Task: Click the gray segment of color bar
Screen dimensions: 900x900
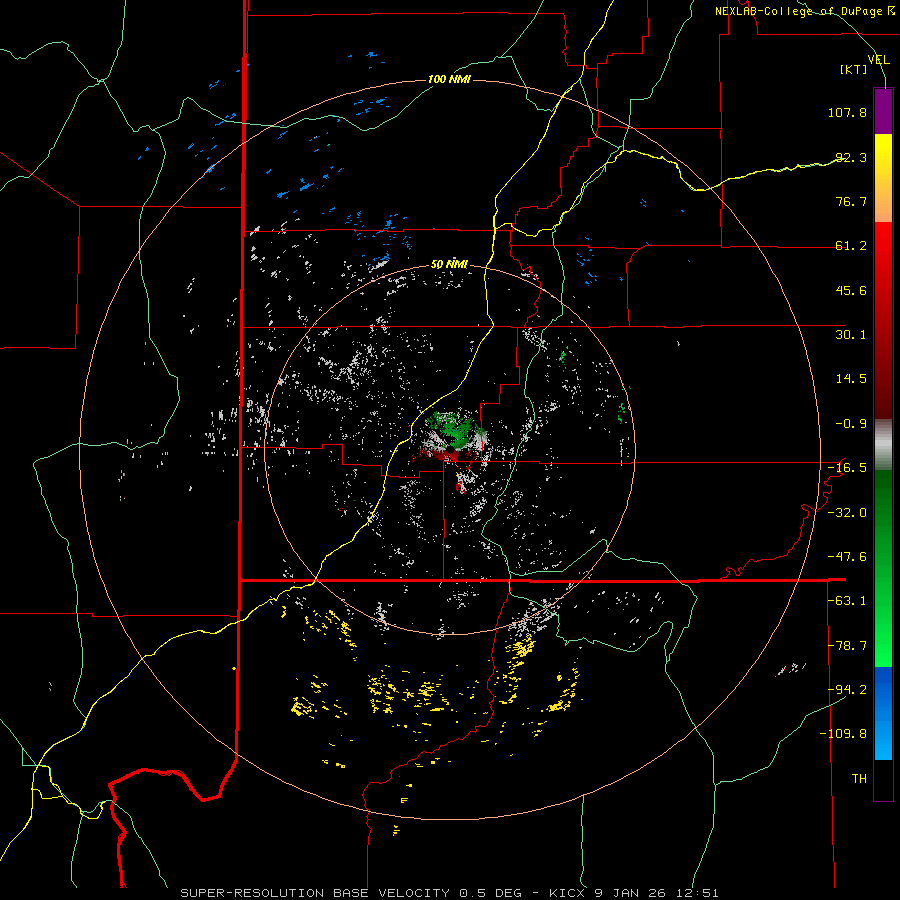Action: pyautogui.click(x=883, y=445)
